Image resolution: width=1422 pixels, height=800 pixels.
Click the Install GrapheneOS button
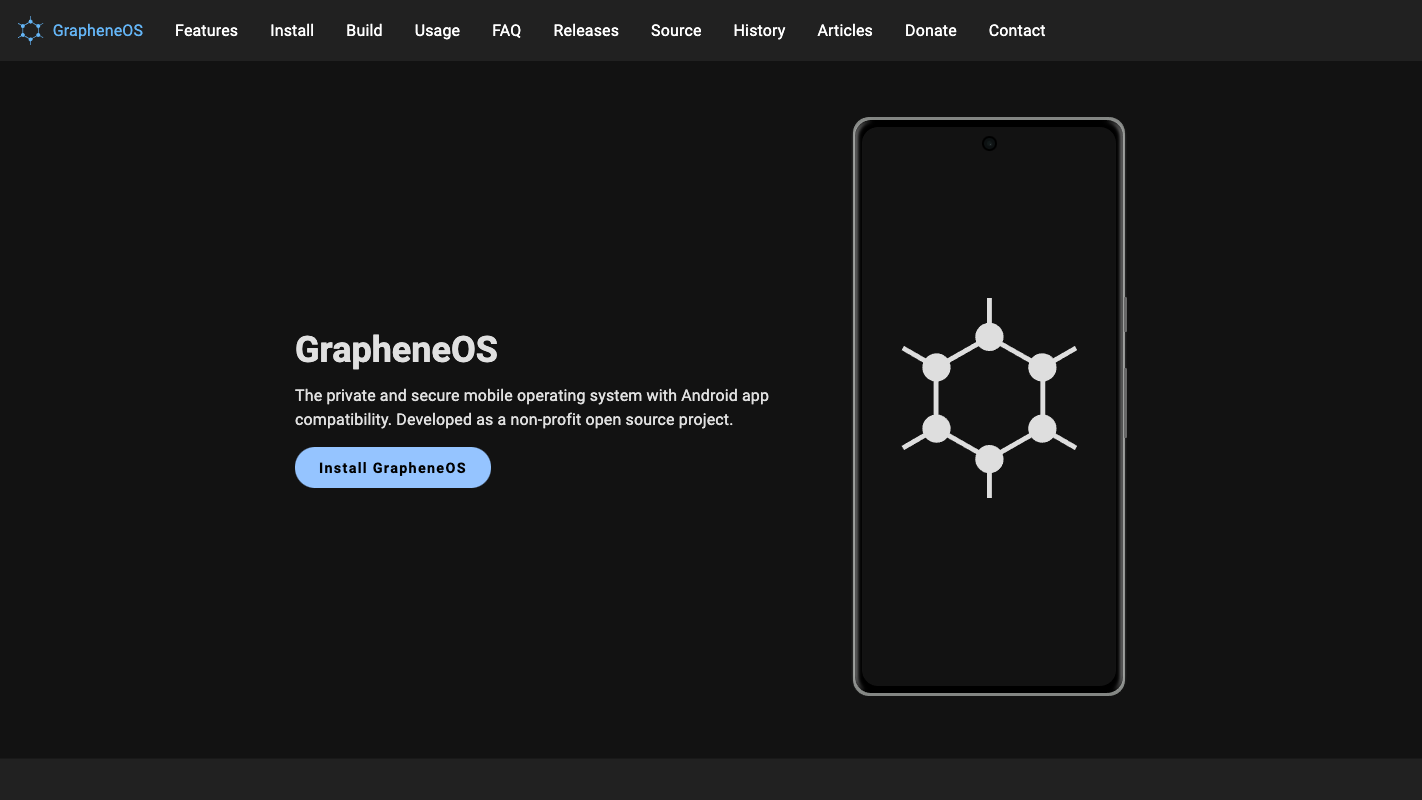pos(393,468)
